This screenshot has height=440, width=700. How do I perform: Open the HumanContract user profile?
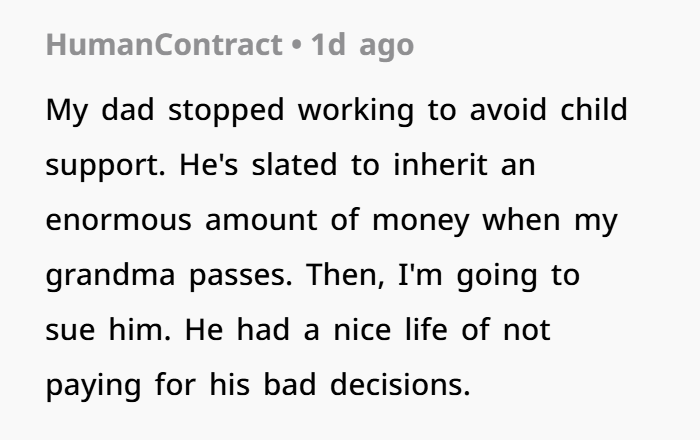pyautogui.click(x=162, y=46)
